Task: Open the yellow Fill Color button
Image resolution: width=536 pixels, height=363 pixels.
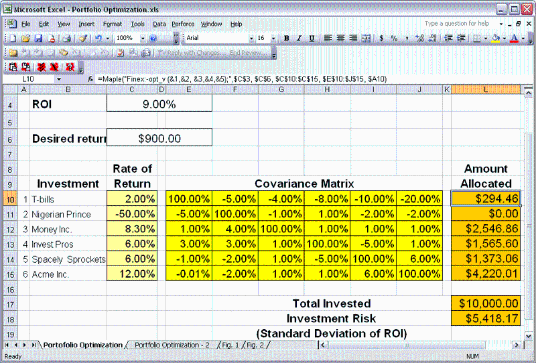Action: (x=495, y=38)
